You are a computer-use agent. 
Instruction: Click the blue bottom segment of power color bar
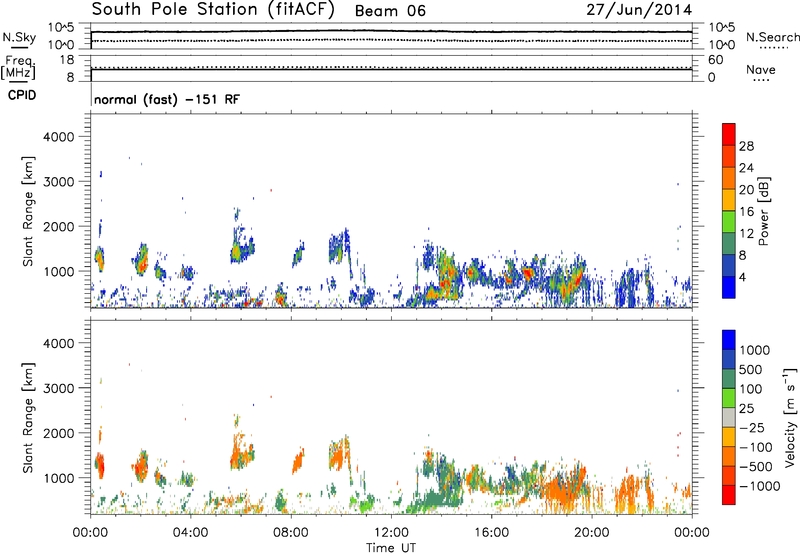[729, 287]
